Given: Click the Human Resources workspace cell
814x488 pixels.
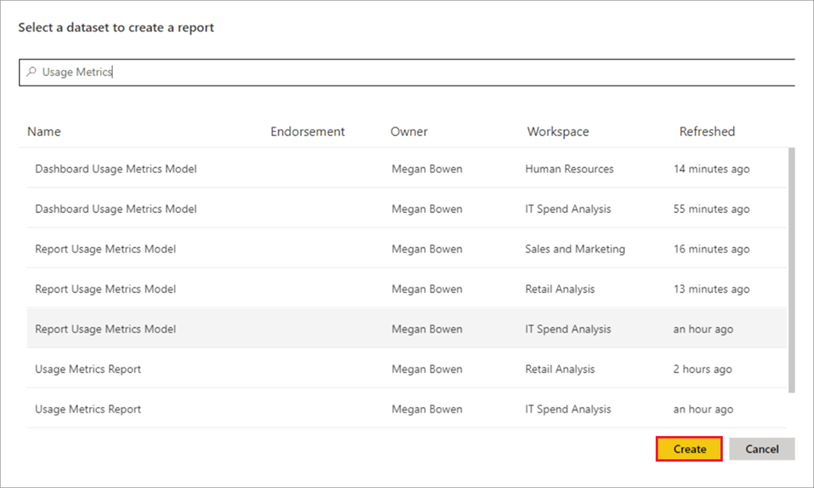Looking at the screenshot, I should [x=569, y=169].
